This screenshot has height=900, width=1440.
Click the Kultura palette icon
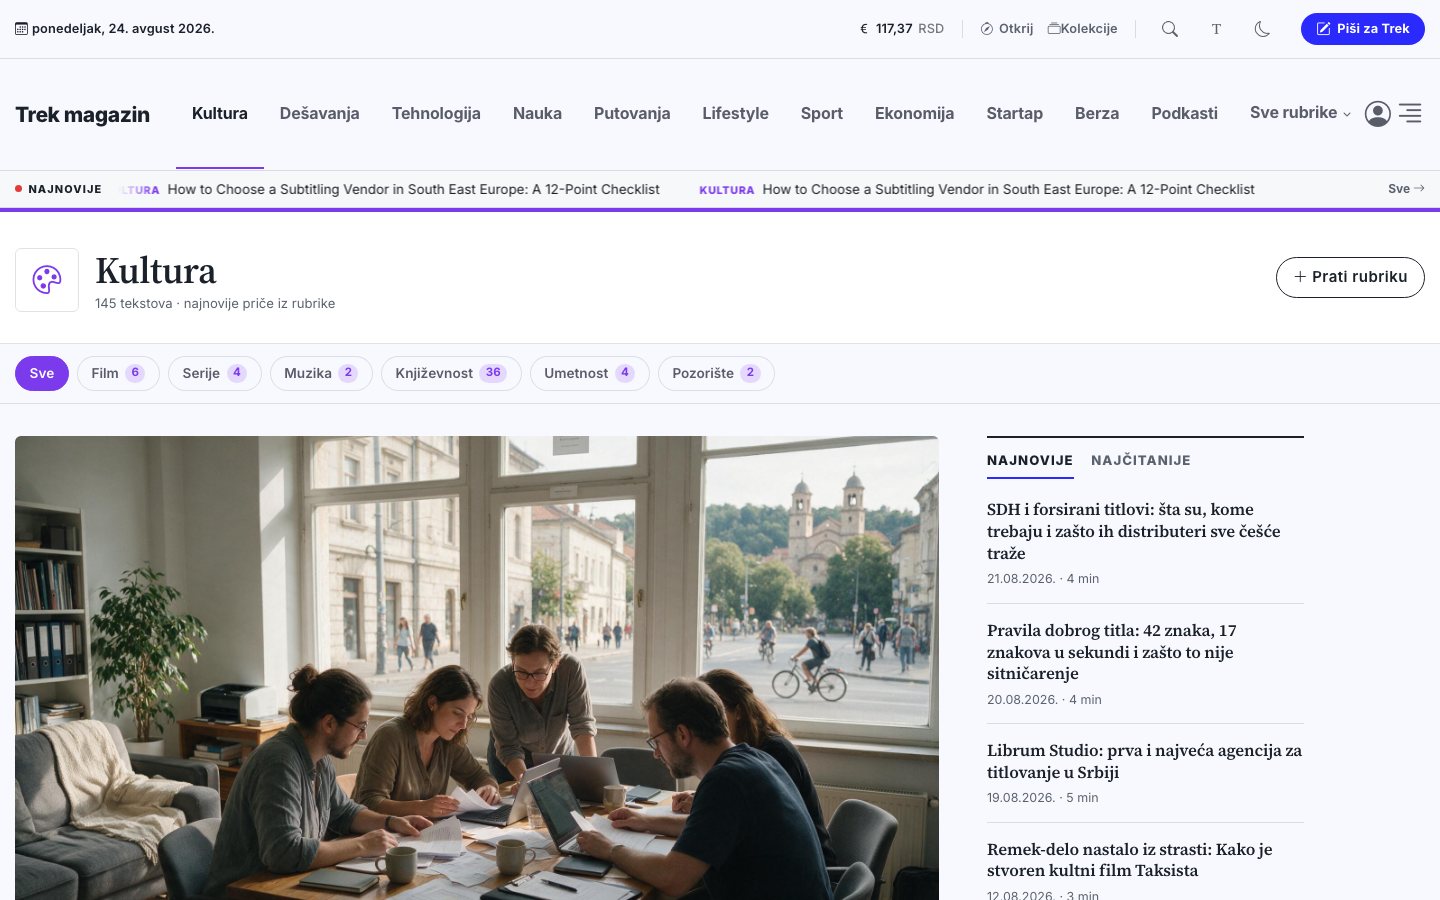point(47,280)
